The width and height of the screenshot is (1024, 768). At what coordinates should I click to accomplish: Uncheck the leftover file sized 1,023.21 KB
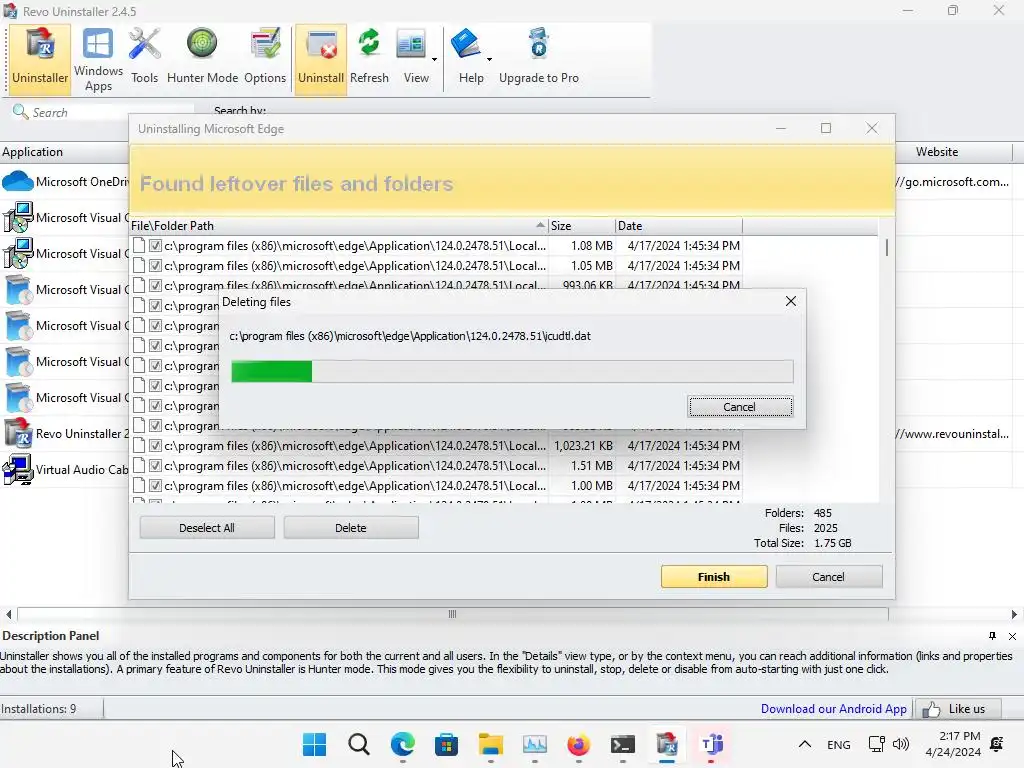tap(155, 445)
